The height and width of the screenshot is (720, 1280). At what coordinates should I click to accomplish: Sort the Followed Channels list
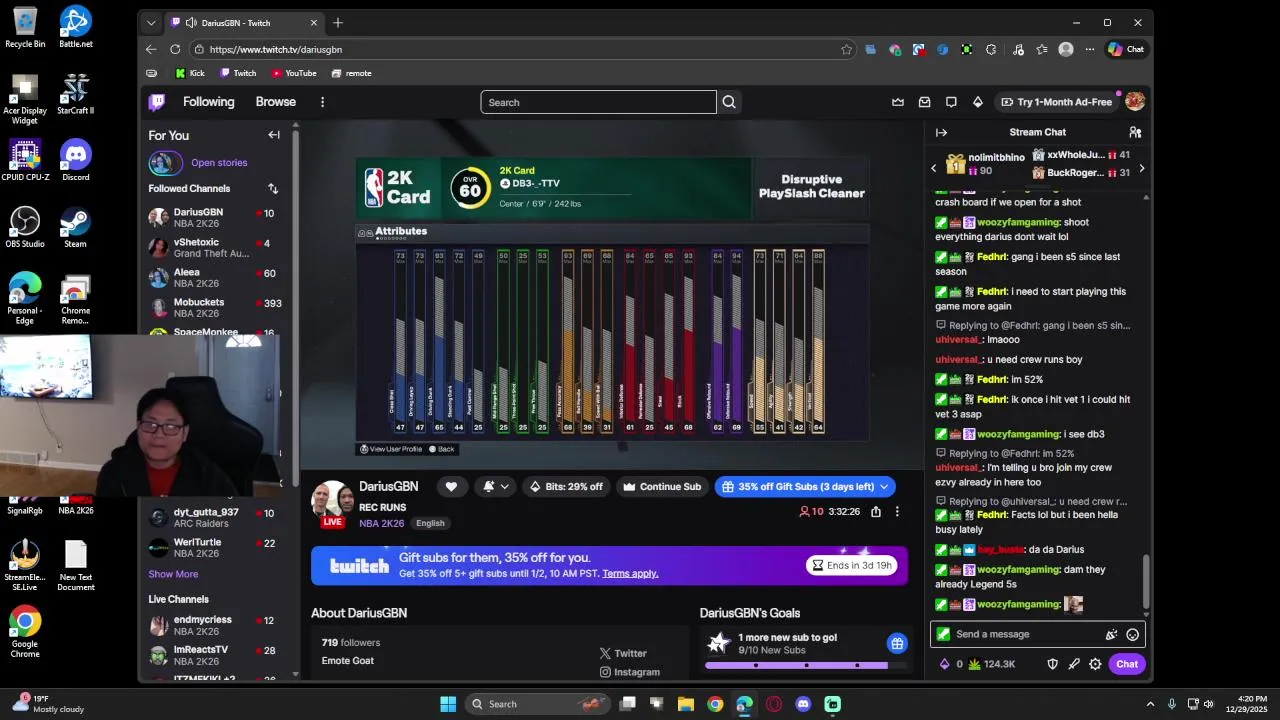click(273, 188)
